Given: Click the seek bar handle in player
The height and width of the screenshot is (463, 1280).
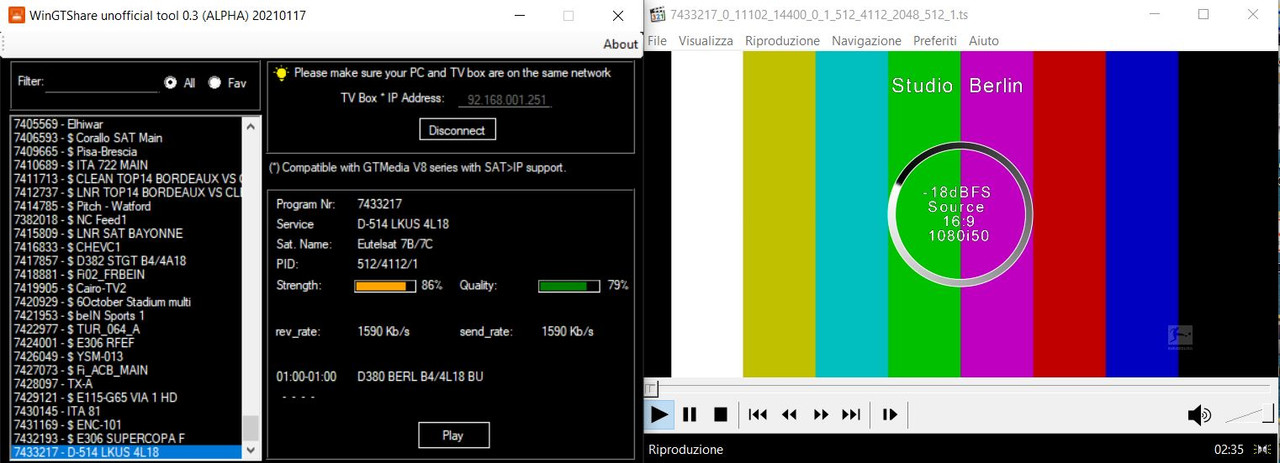Looking at the screenshot, I should coord(650,389).
